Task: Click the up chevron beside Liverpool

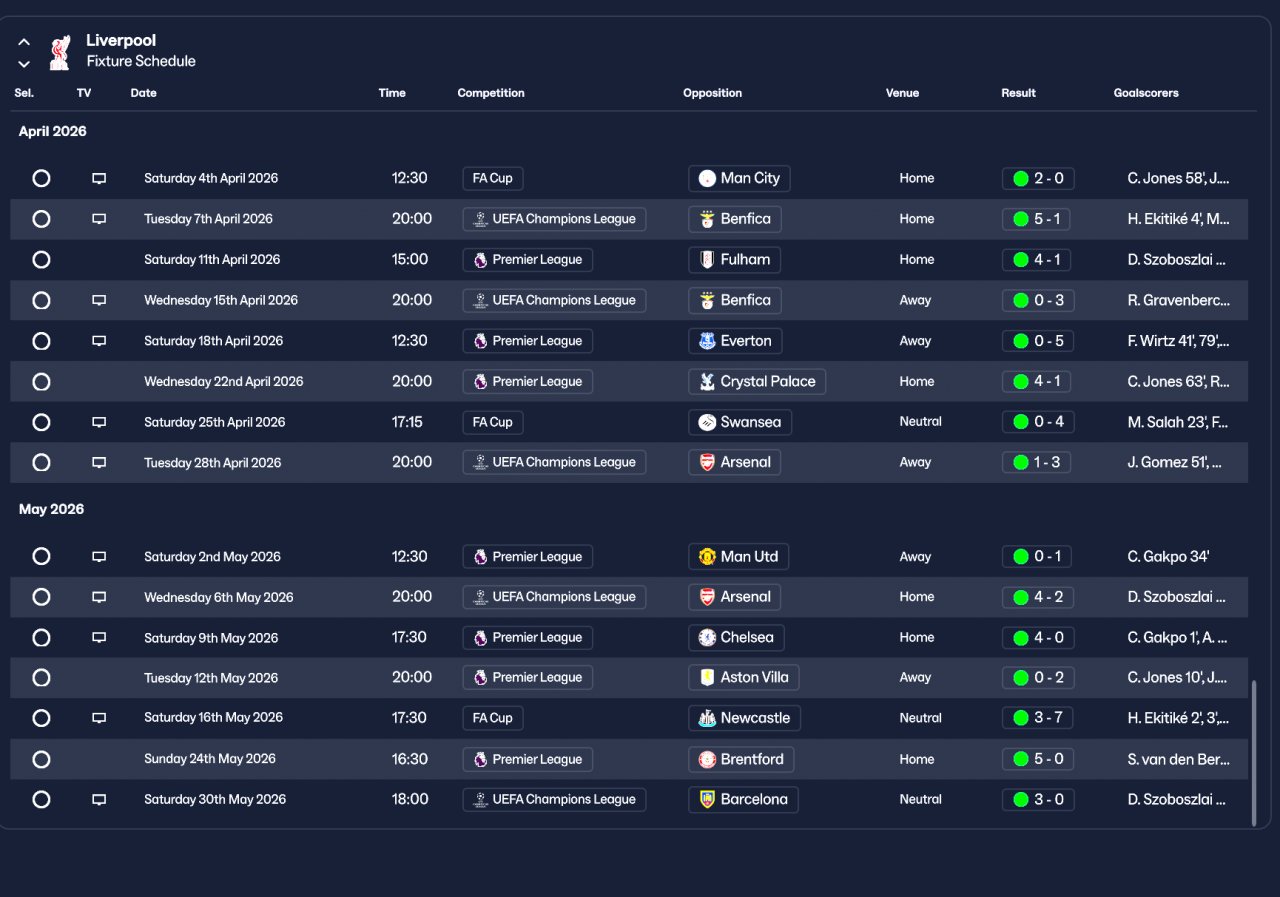Action: click(24, 42)
